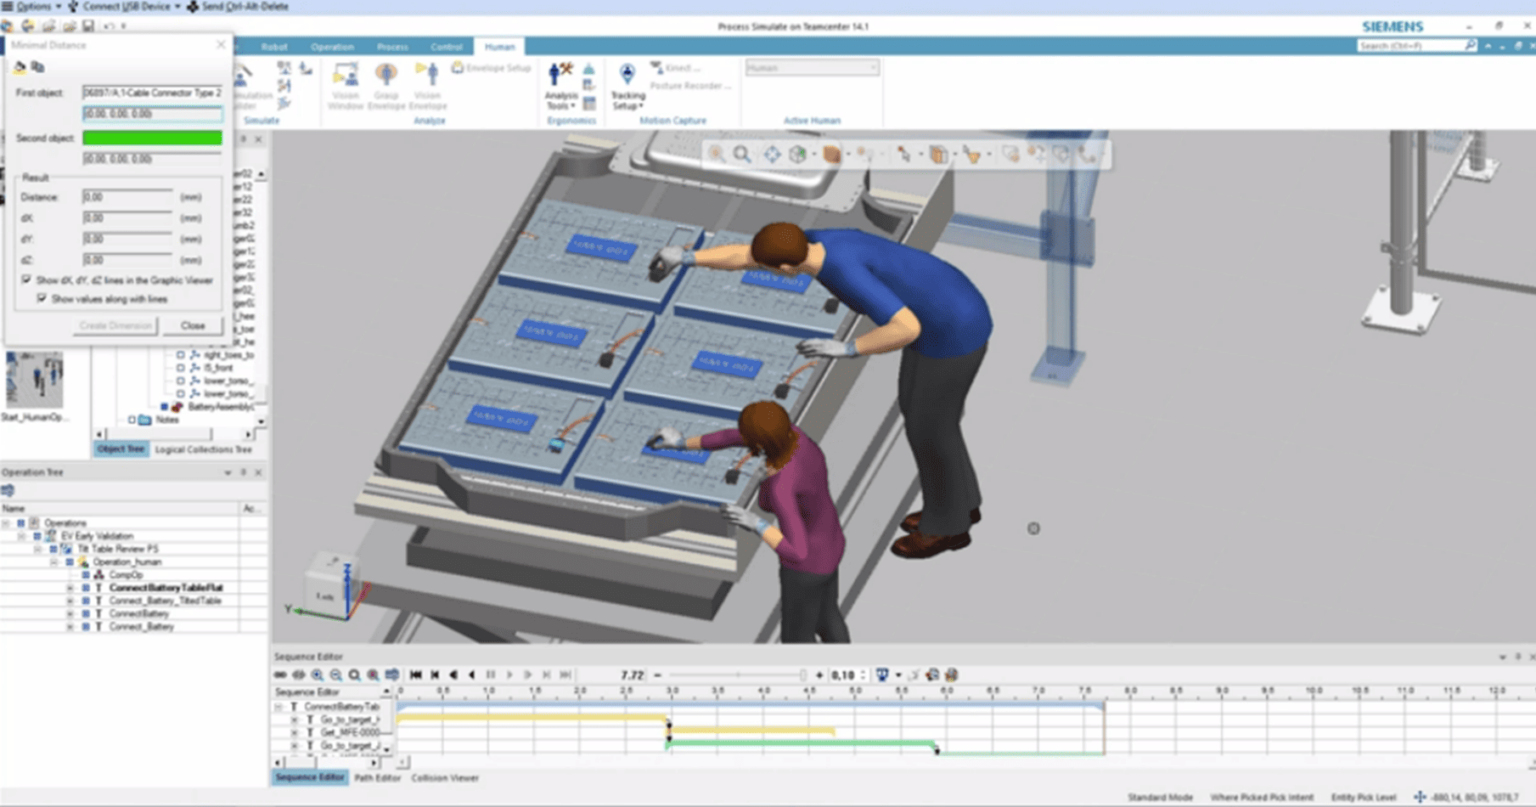Open the Path Editor tab

click(379, 777)
